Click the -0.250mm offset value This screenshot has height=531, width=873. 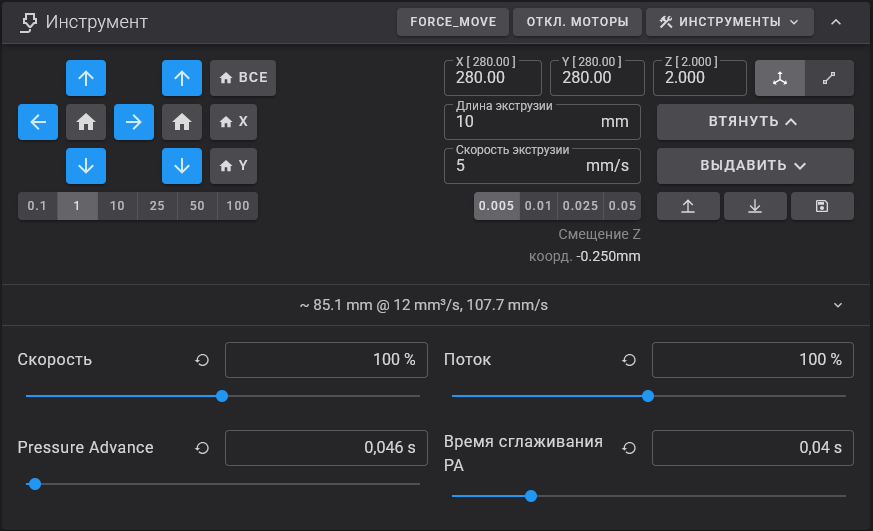[609, 257]
